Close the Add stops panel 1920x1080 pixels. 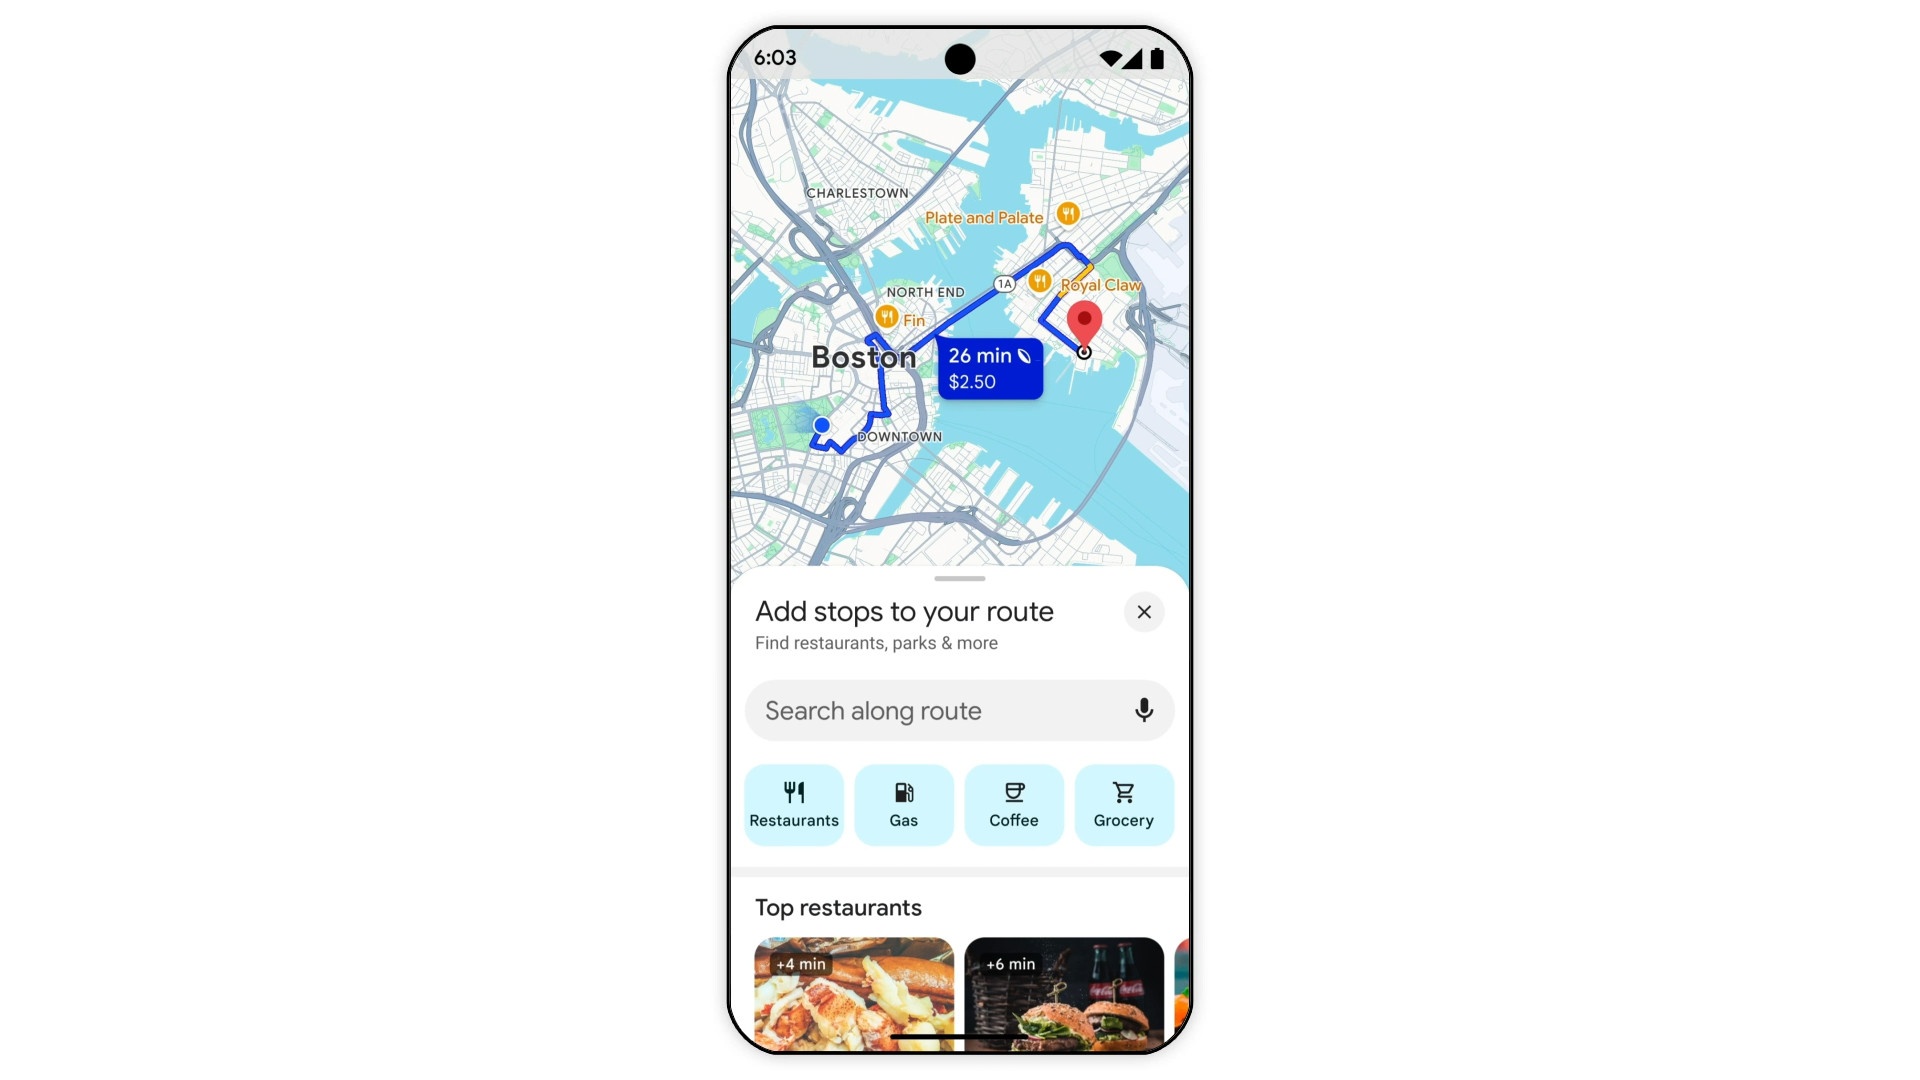pos(1143,612)
